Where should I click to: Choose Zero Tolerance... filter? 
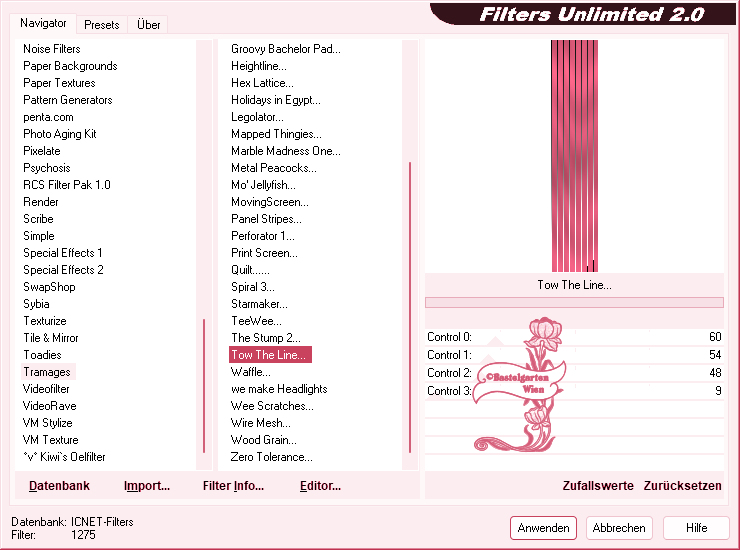(x=271, y=457)
